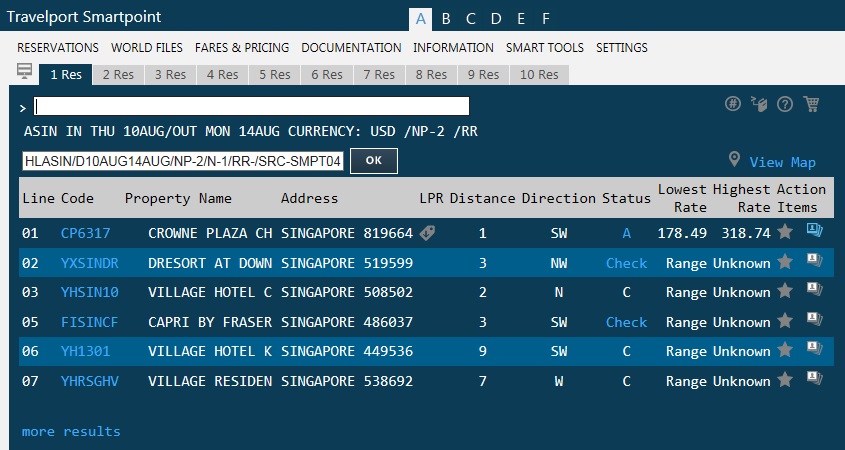845x450 pixels.
Task: Open the Documentation menu
Action: click(x=351, y=47)
